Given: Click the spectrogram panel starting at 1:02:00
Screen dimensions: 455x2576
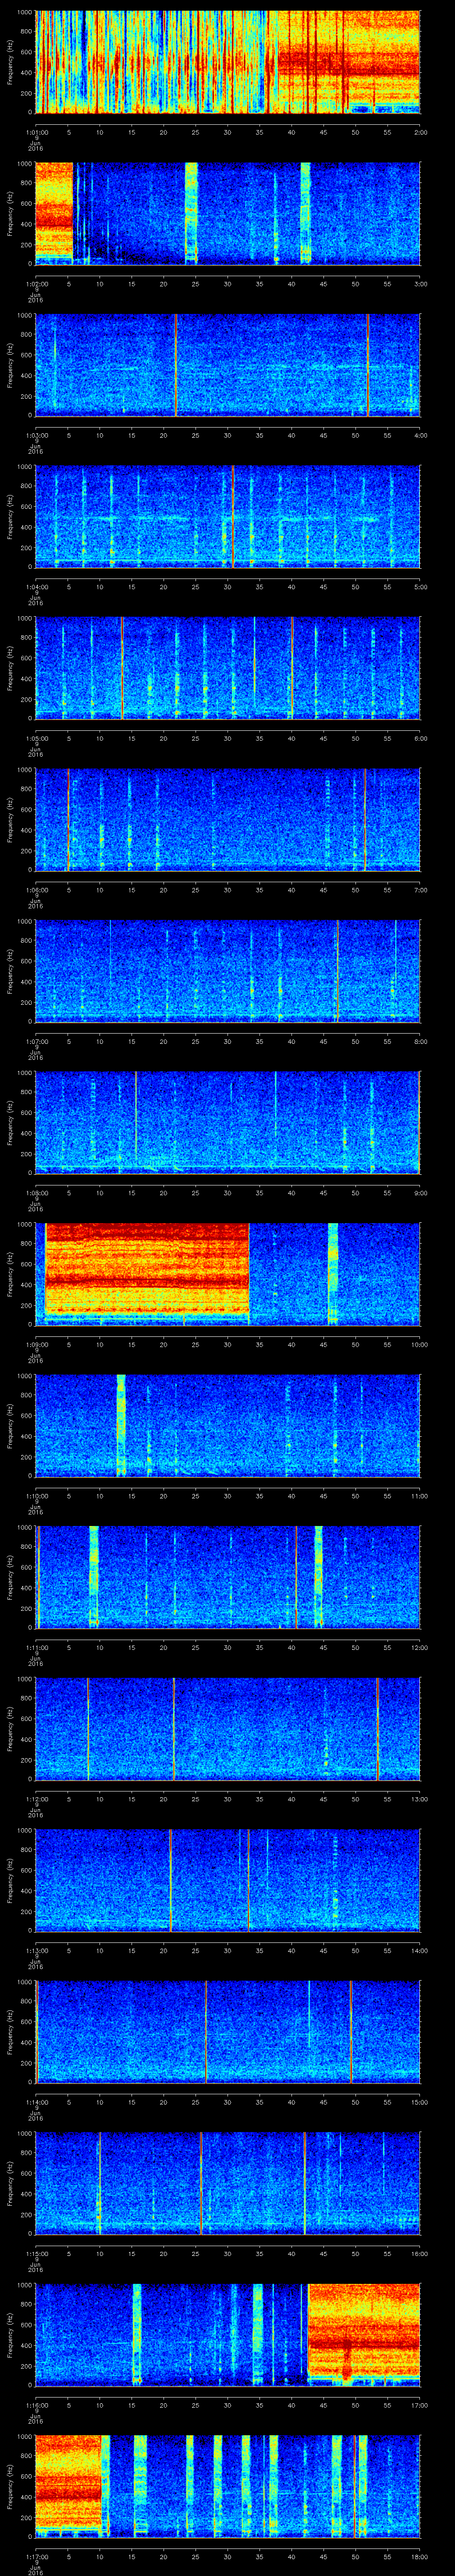Looking at the screenshot, I should tap(228, 213).
